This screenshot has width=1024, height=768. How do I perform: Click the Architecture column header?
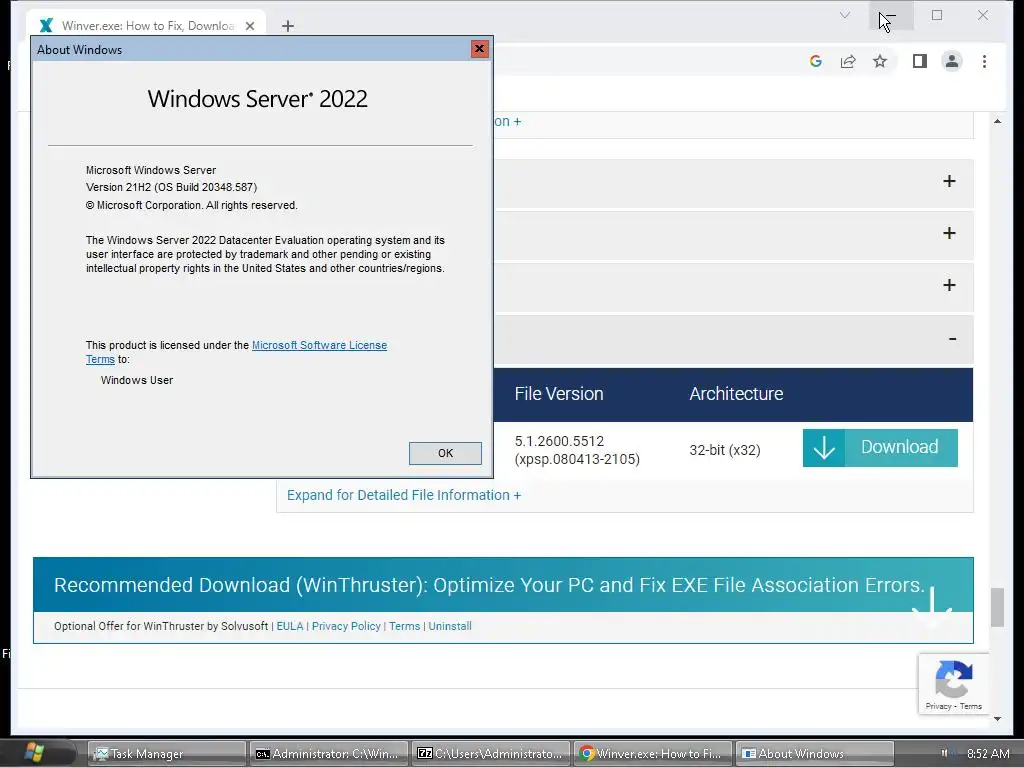(736, 394)
